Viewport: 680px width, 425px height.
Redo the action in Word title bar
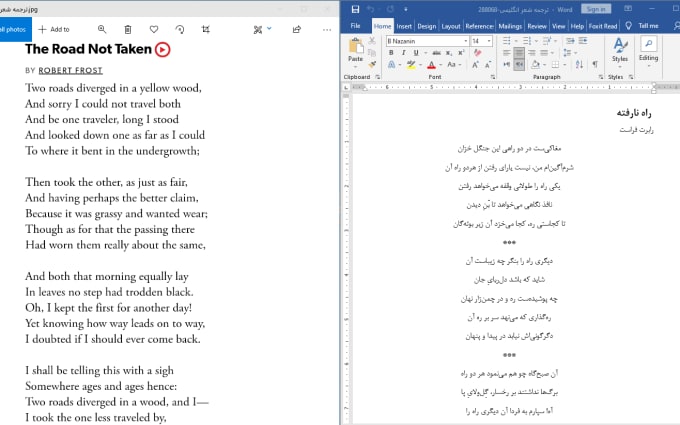pyautogui.click(x=390, y=9)
